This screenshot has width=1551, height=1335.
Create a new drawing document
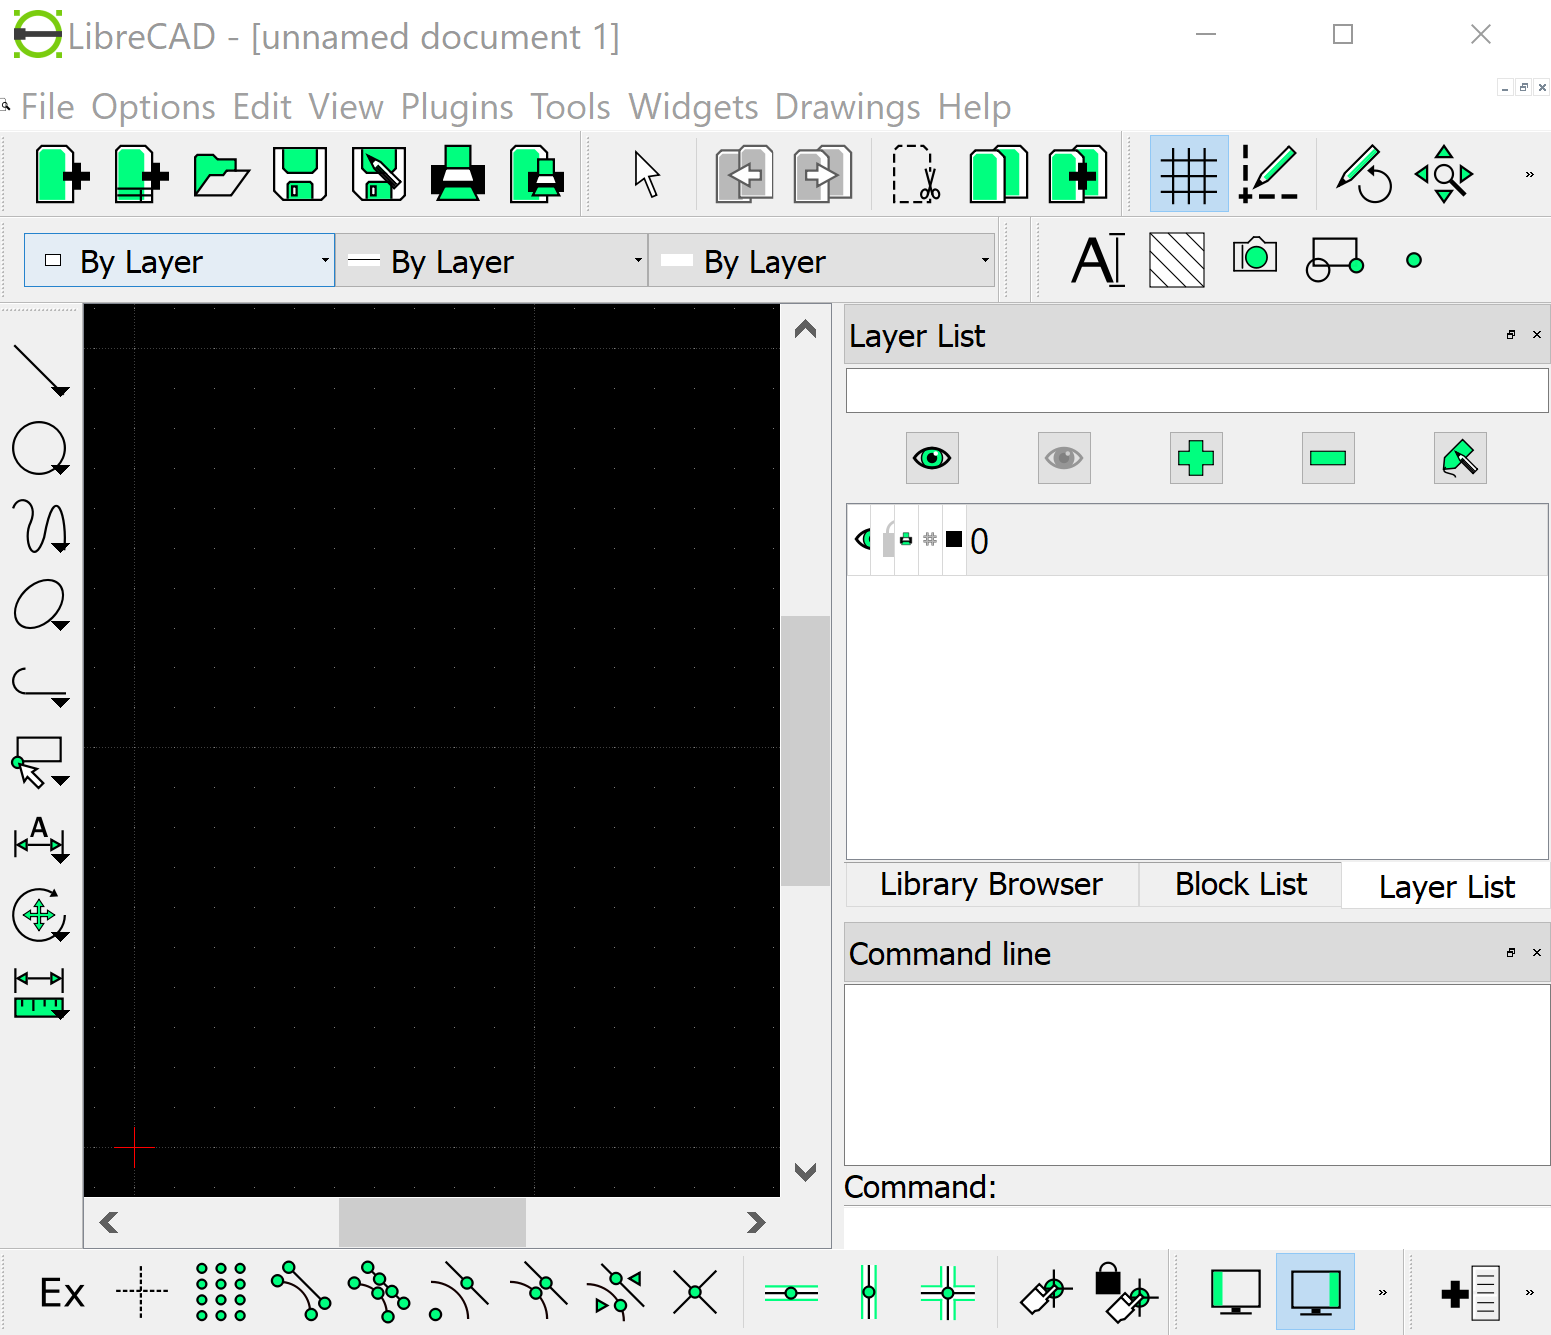pos(62,174)
